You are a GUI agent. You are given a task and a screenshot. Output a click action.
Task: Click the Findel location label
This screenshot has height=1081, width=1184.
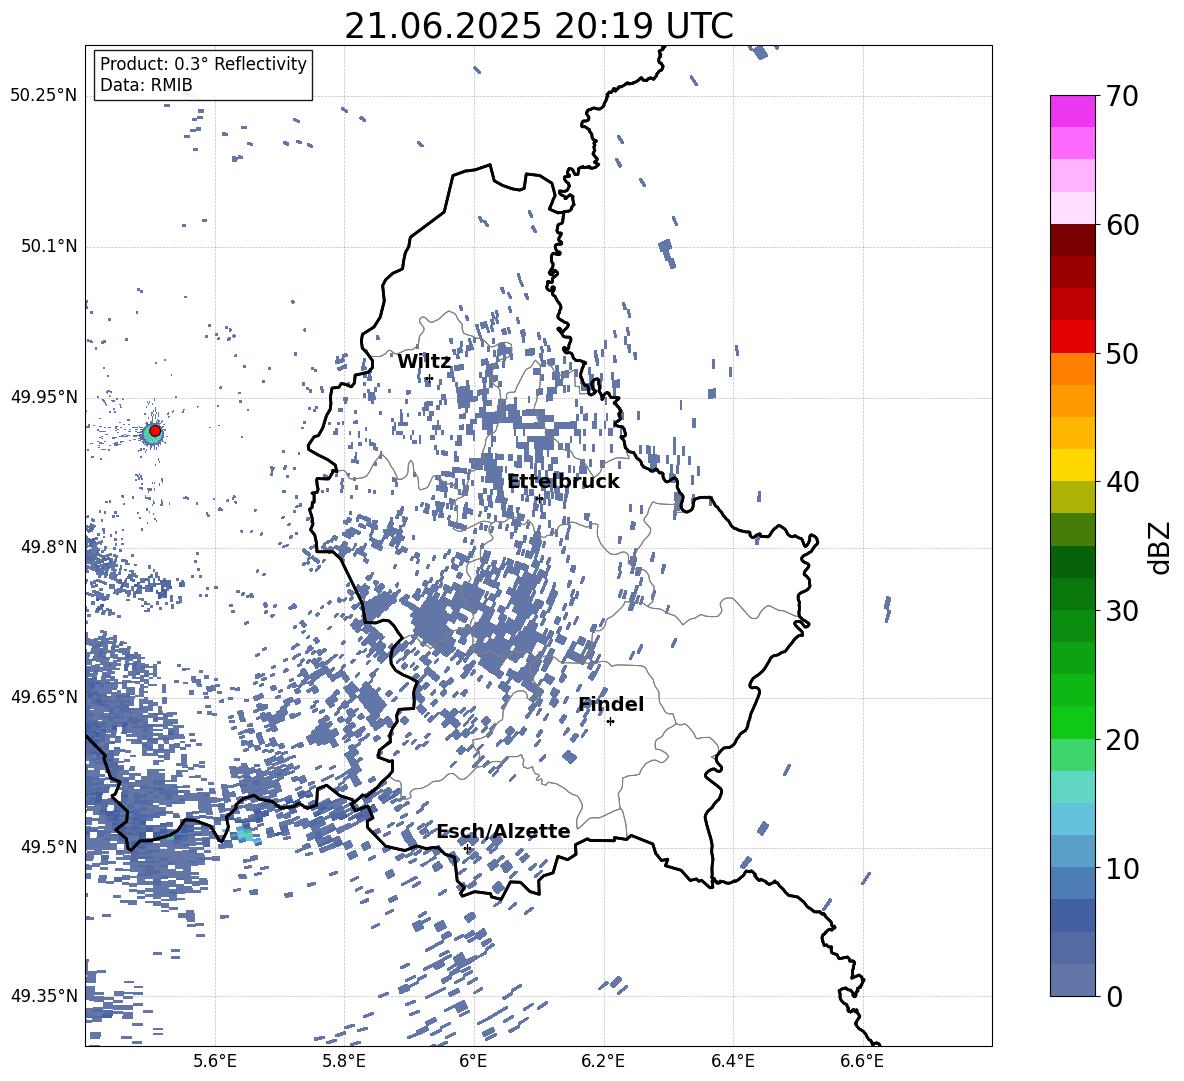tap(611, 704)
